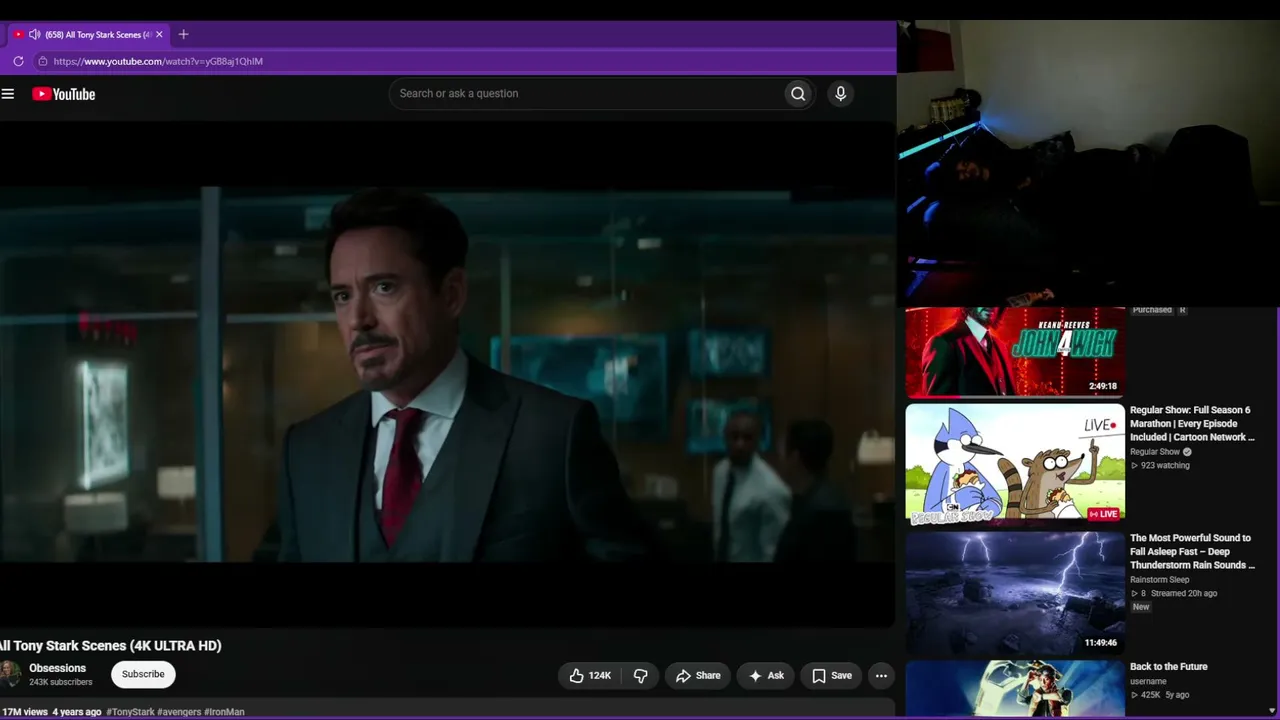This screenshot has width=1280, height=720.
Task: Open the Ask AI button
Action: pos(766,676)
